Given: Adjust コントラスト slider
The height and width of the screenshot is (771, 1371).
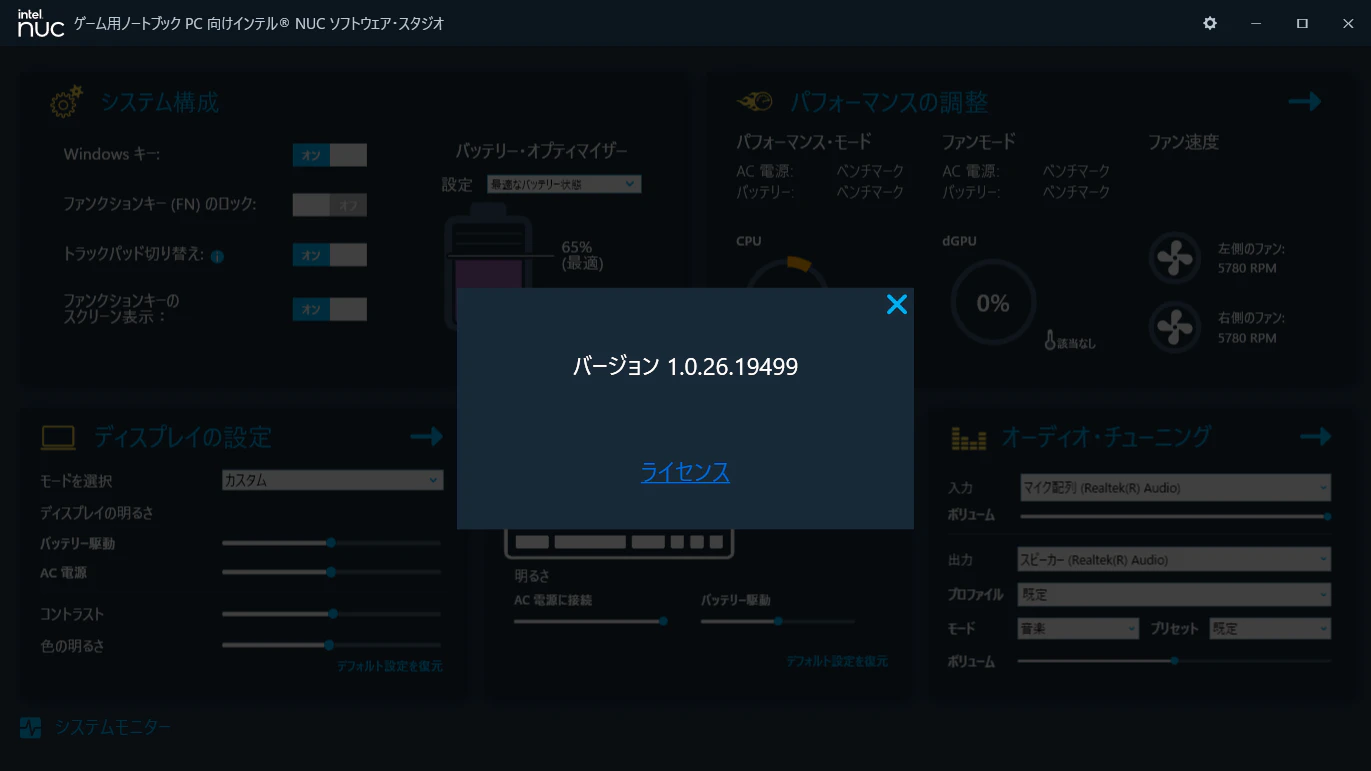Looking at the screenshot, I should [x=331, y=614].
